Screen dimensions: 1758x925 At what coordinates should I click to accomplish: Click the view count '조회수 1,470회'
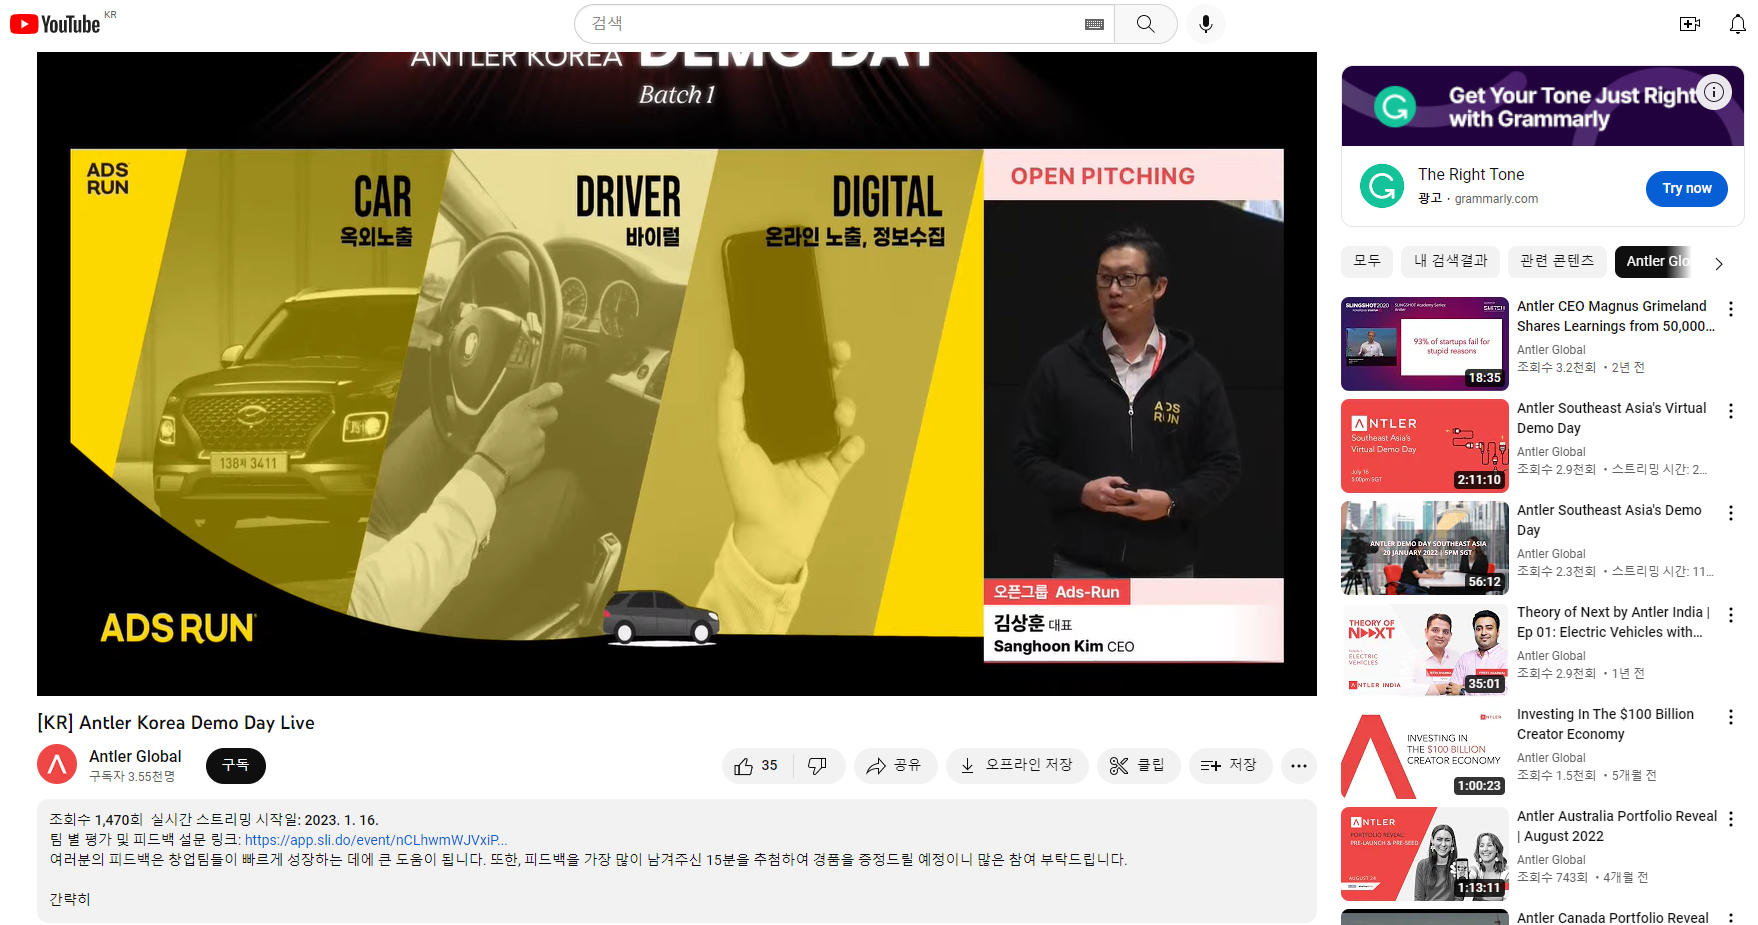pos(96,820)
